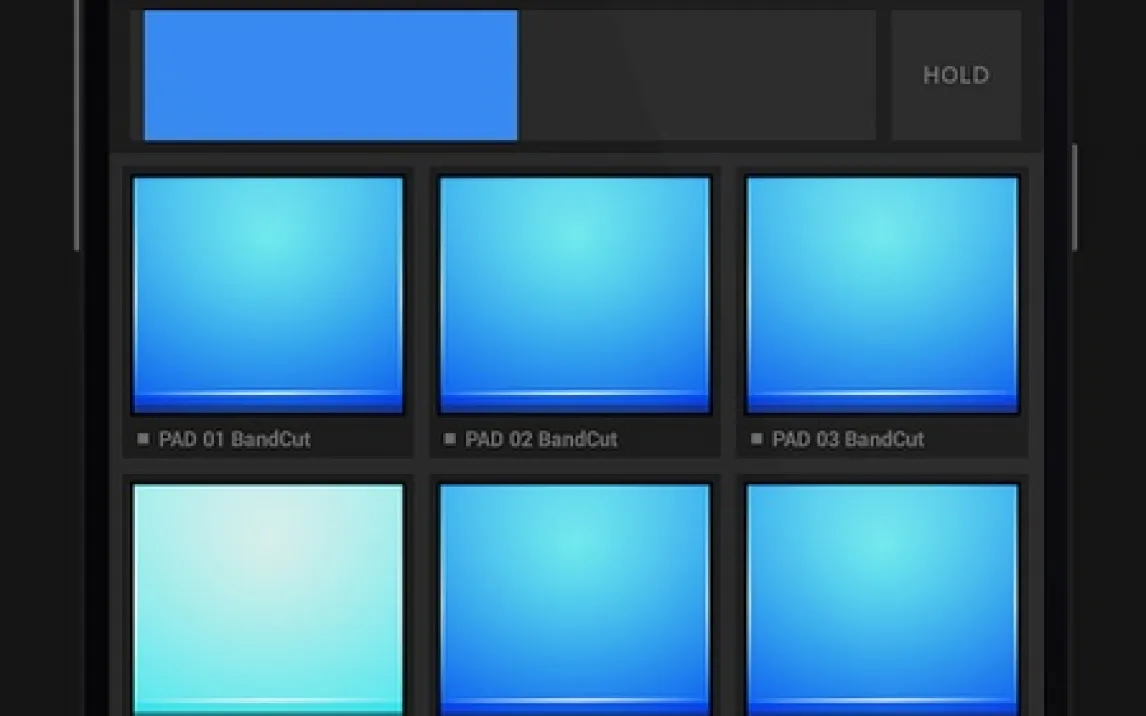Image resolution: width=1146 pixels, height=716 pixels.
Task: Tap the blue pad below PAD 02
Action: click(x=575, y=598)
